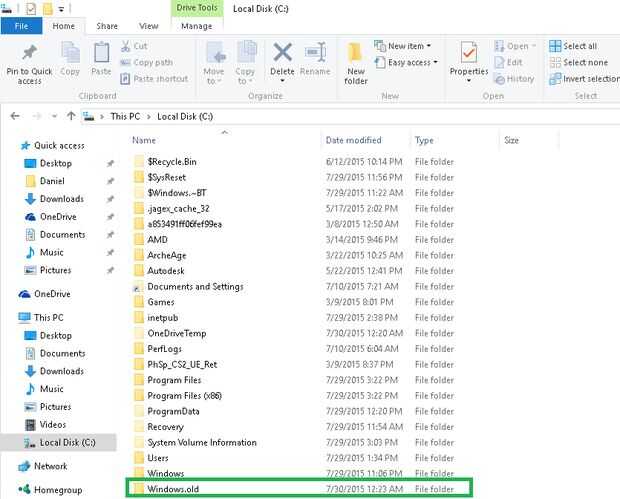Switch to the Home tab

pyautogui.click(x=64, y=26)
